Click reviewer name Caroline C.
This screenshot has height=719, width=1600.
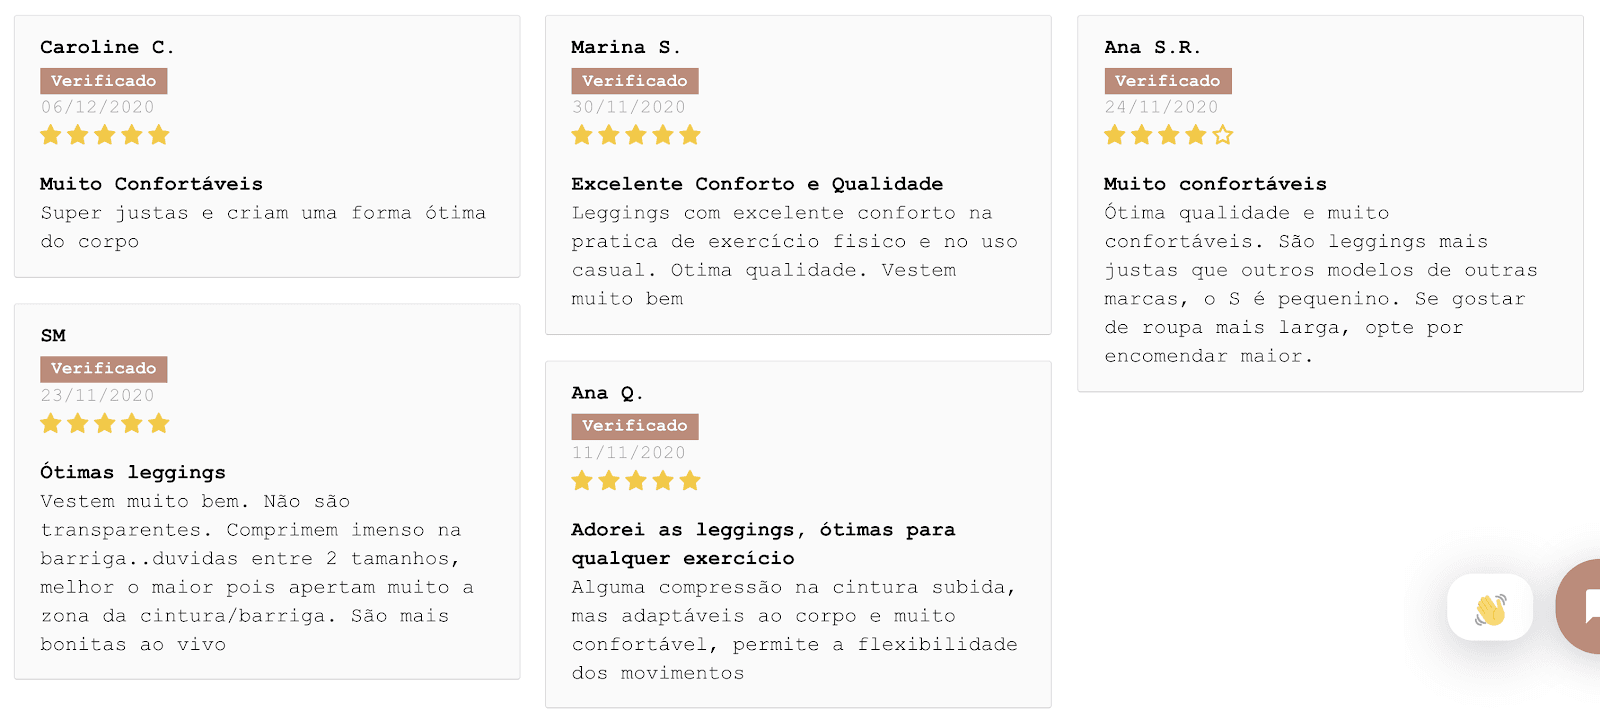107,47
